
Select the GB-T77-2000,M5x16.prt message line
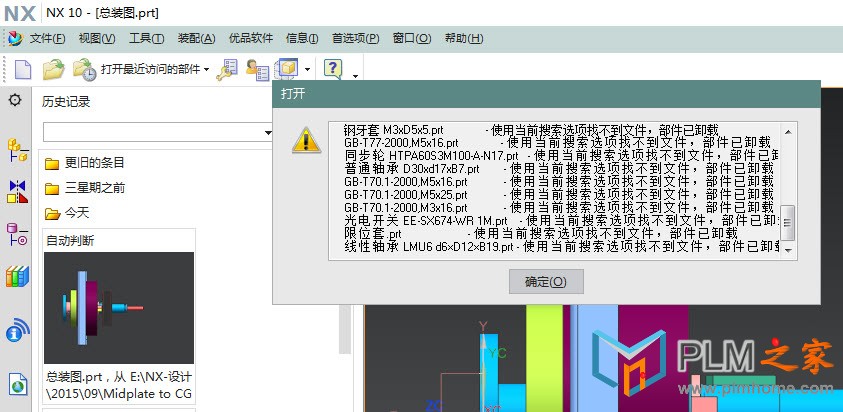557,143
